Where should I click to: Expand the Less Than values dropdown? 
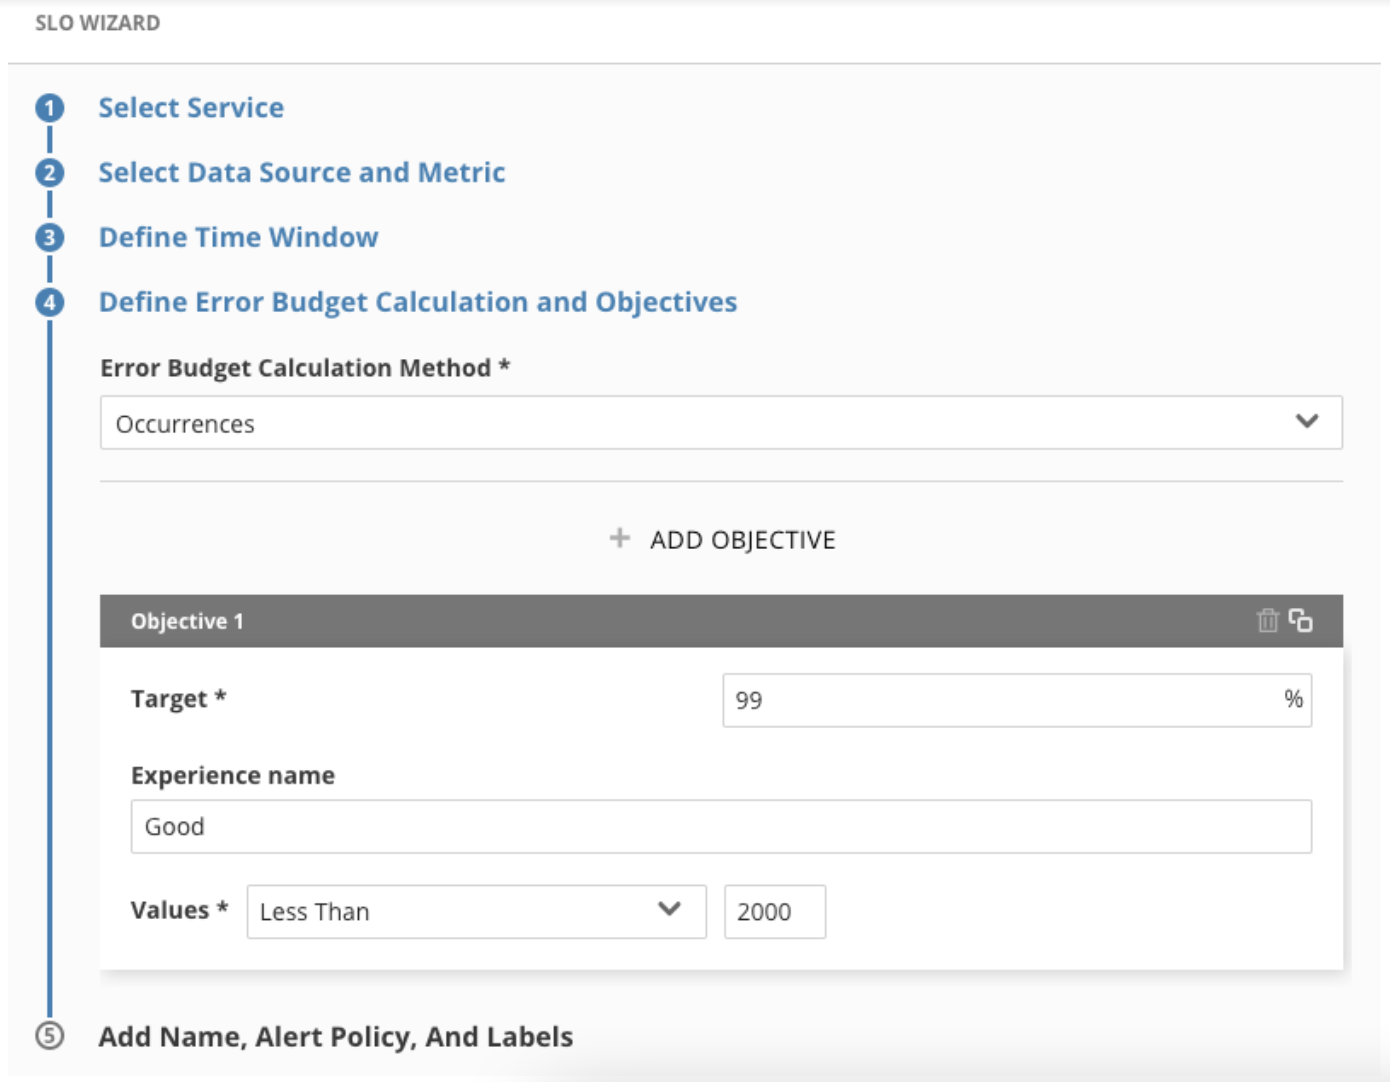(x=476, y=912)
